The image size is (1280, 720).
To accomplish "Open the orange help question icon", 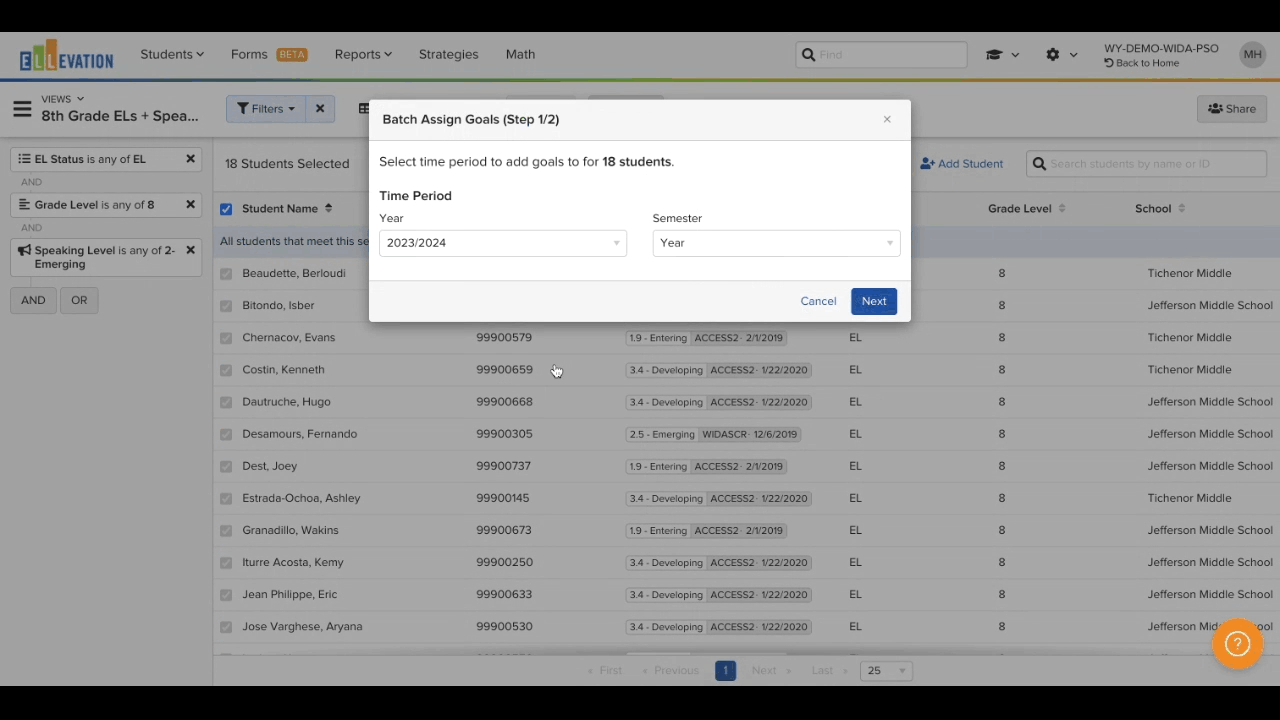I will [x=1238, y=644].
